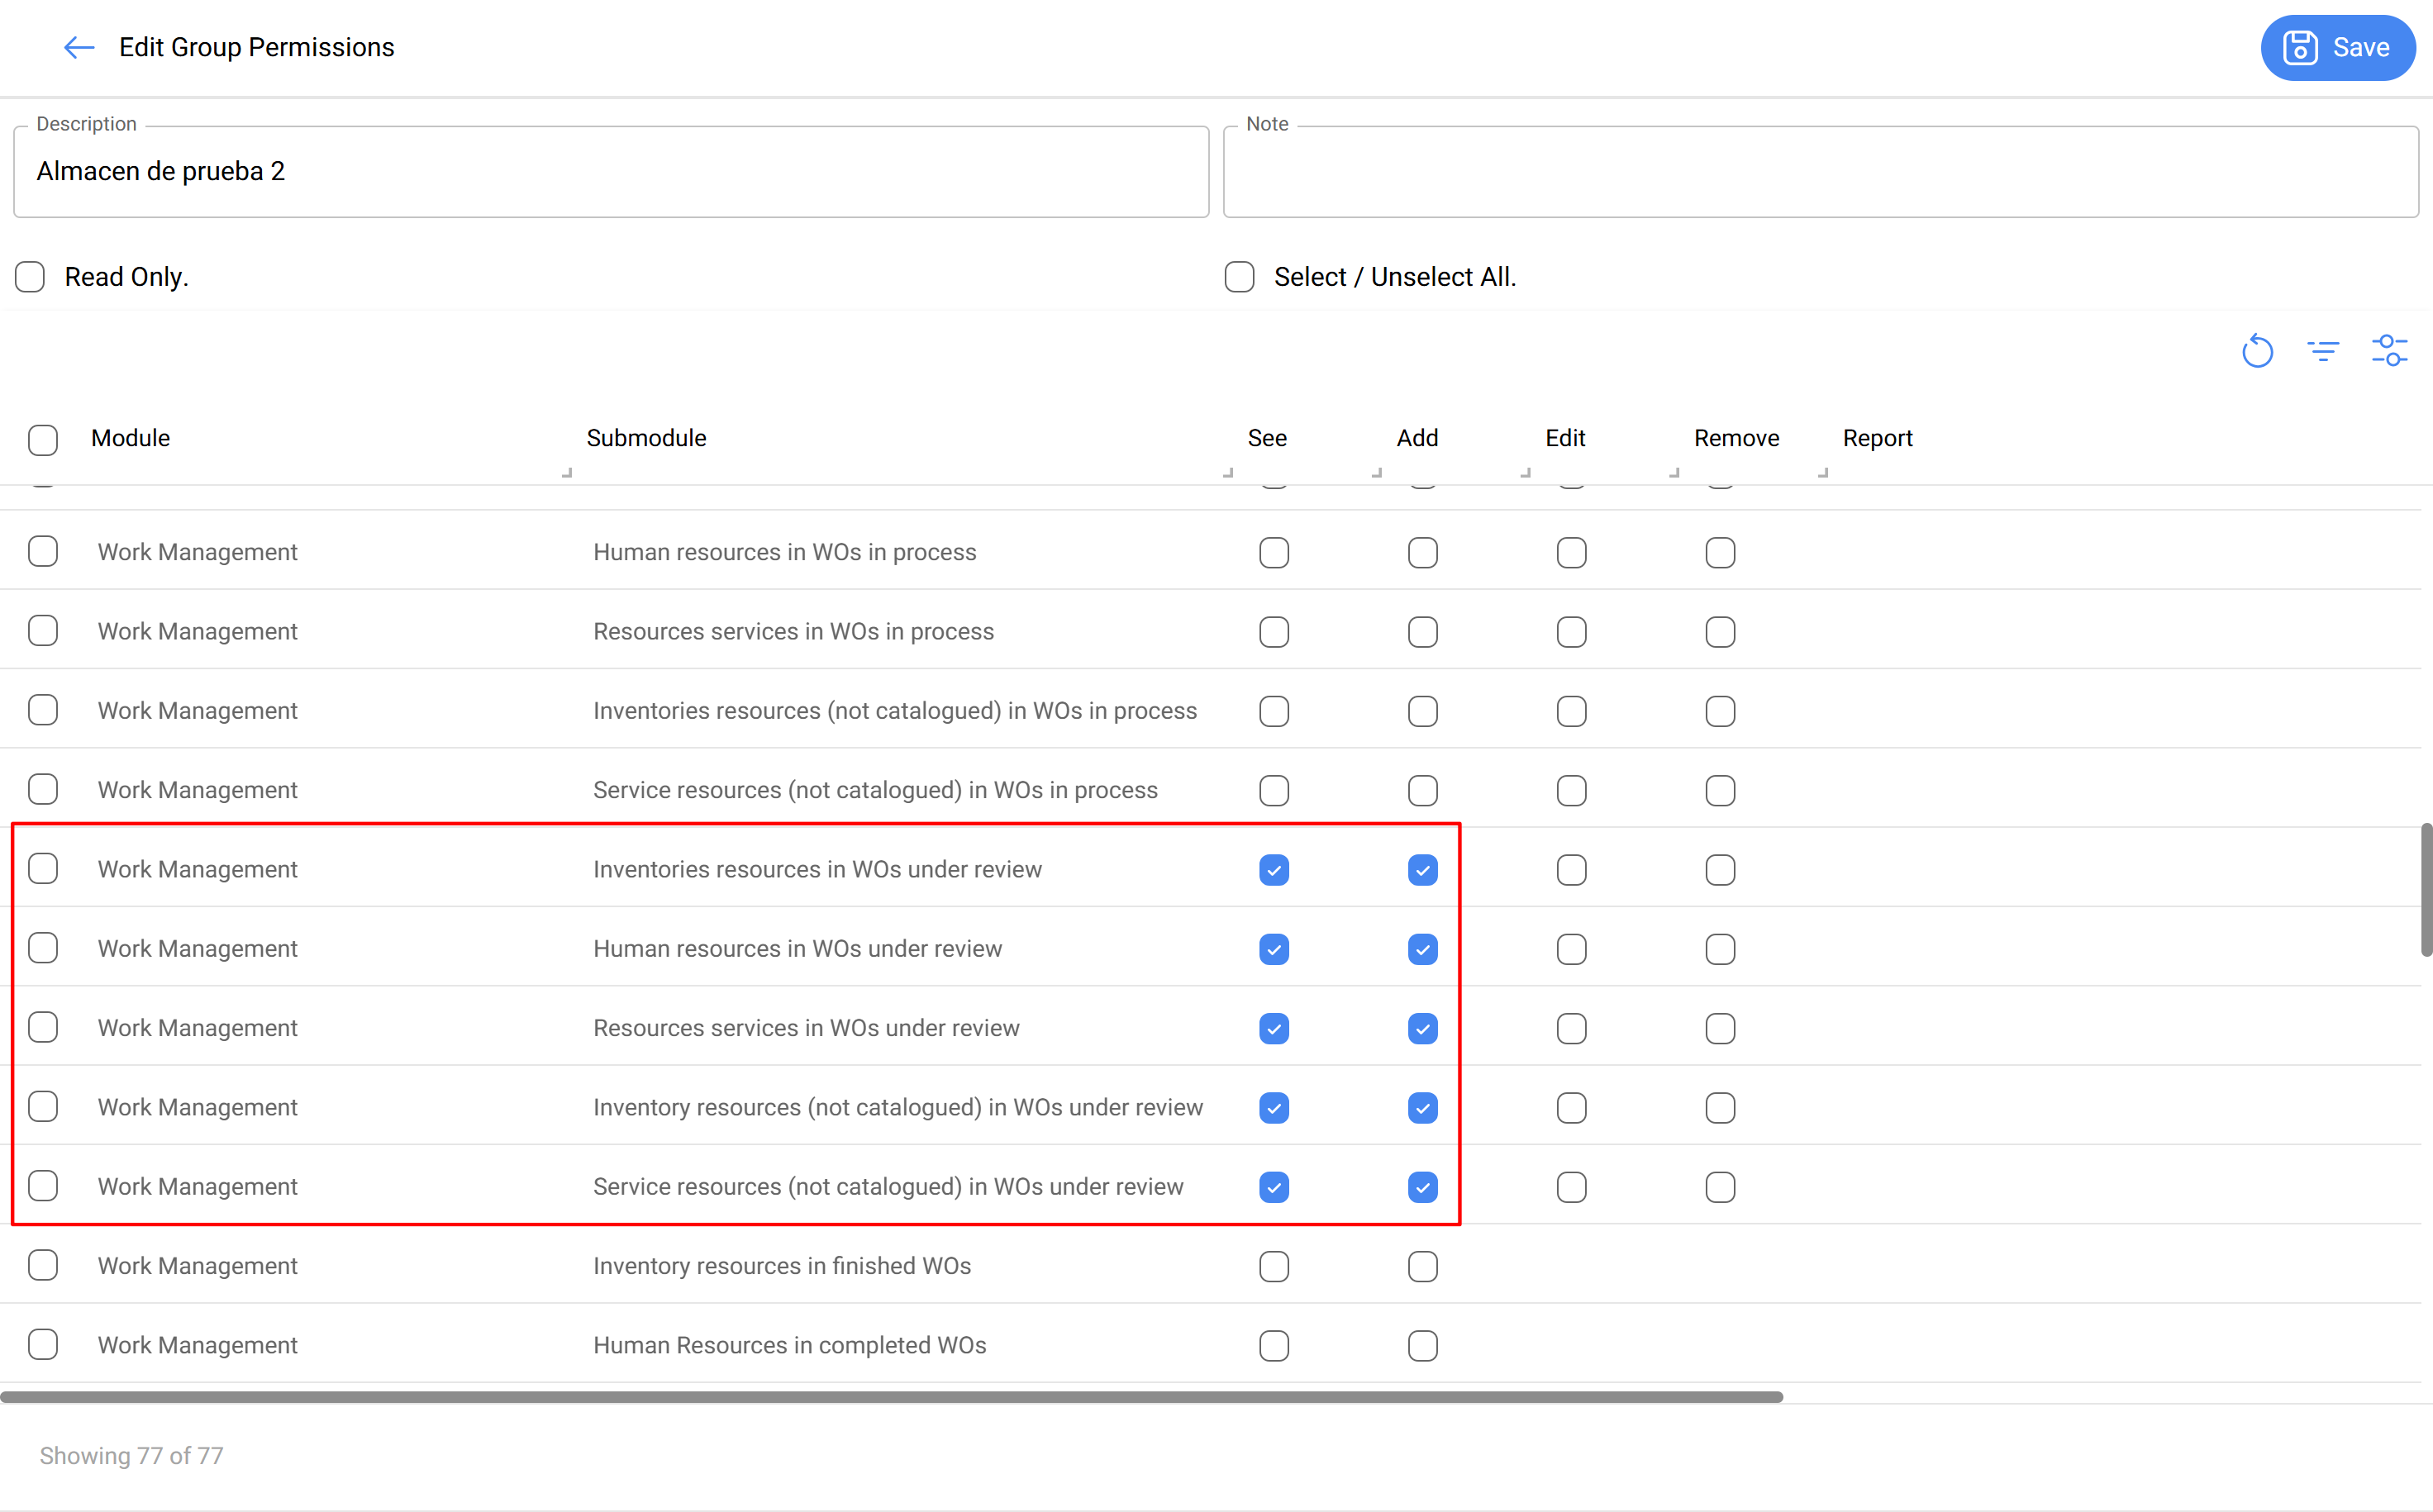2433x1512 pixels.
Task: Select row Service resources (not catalogued) under review
Action: tap(43, 1186)
